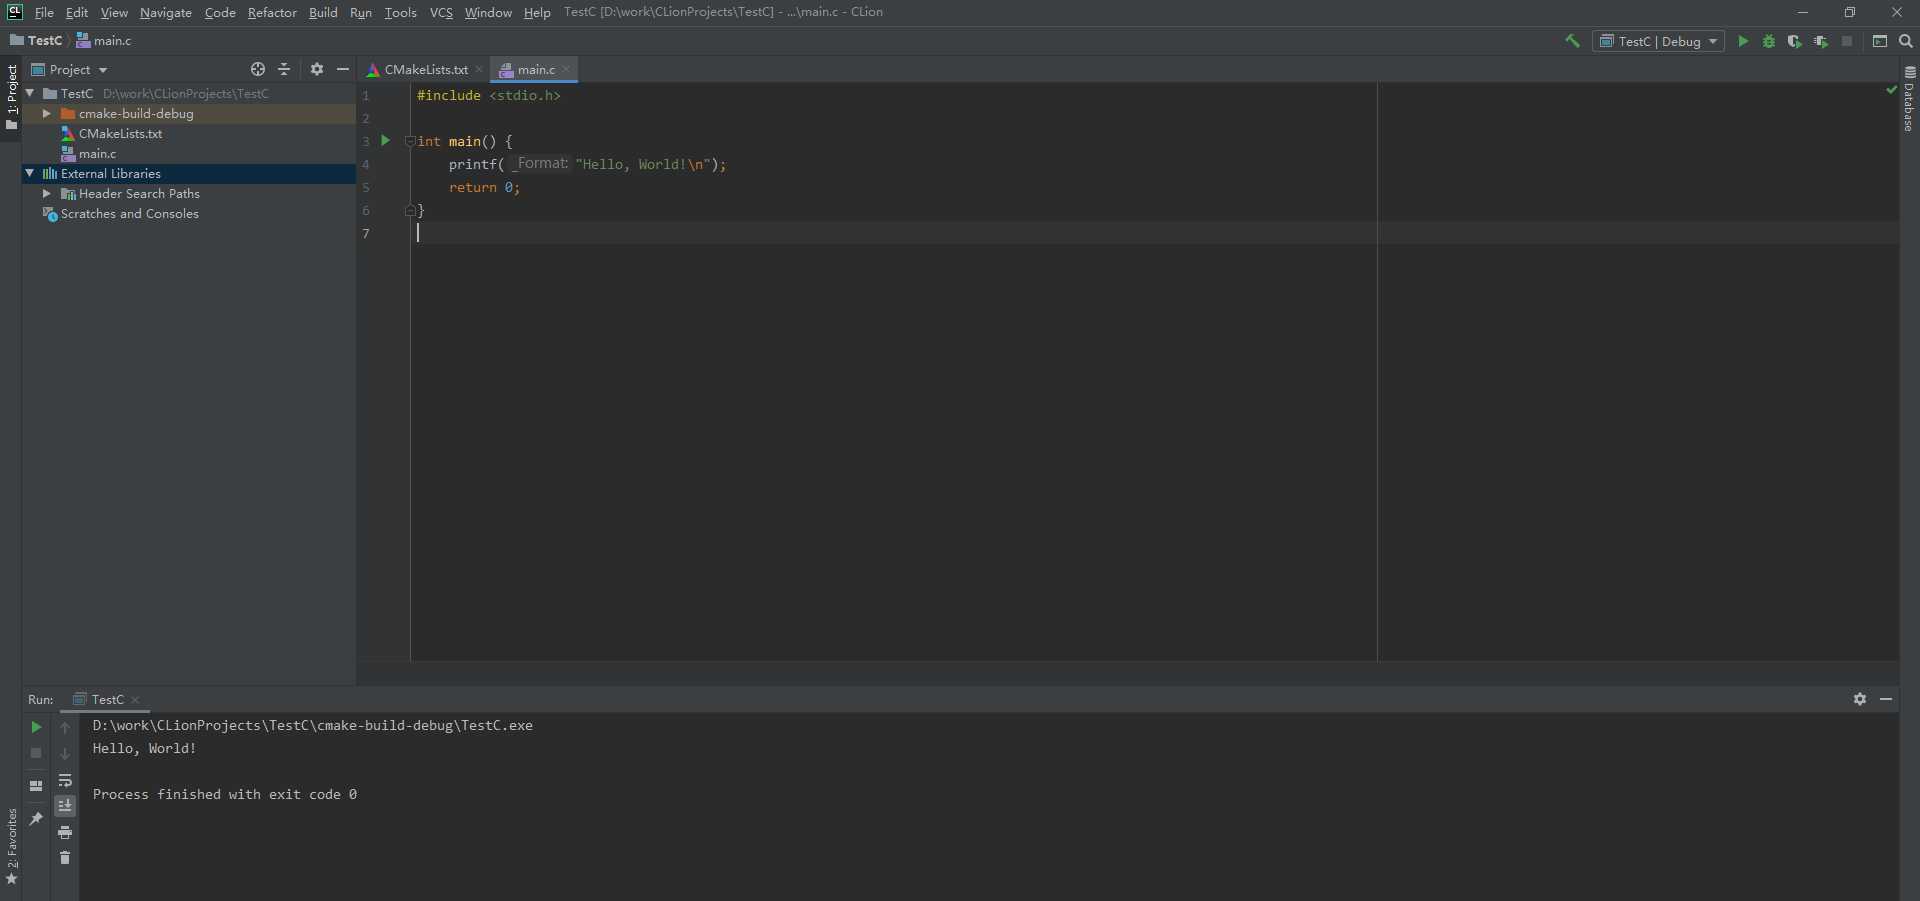This screenshot has height=901, width=1920.
Task: Open the VCS menu
Action: [441, 12]
